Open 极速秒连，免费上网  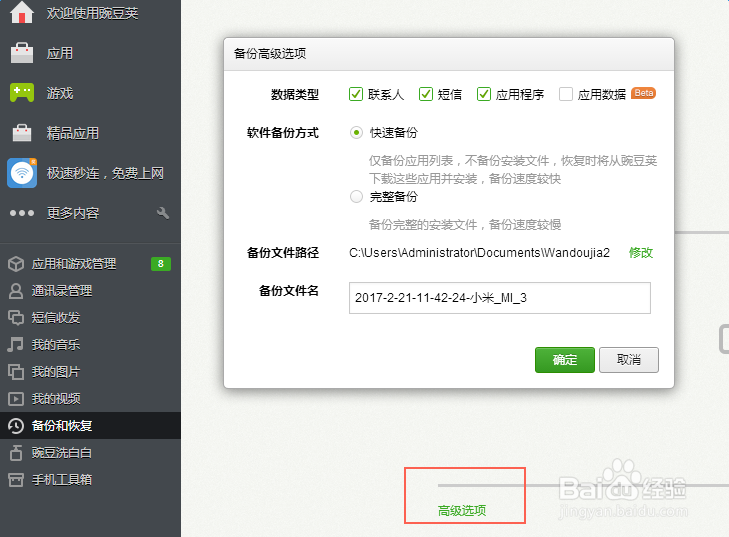(x=105, y=173)
